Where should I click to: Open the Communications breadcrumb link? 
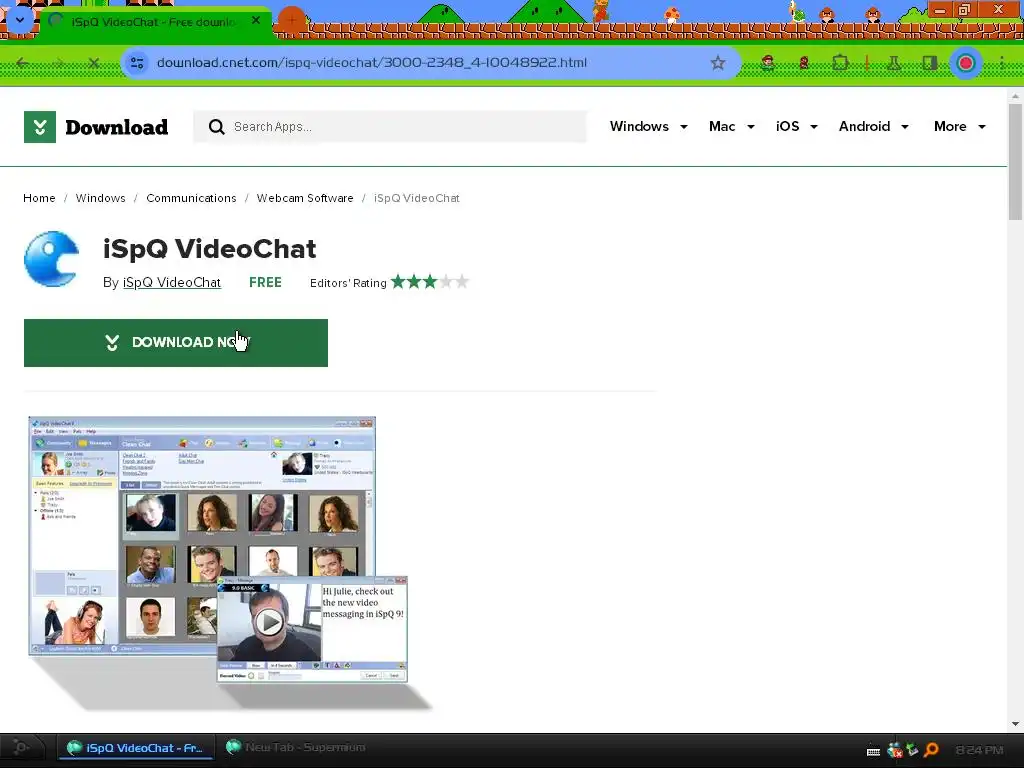click(x=191, y=198)
